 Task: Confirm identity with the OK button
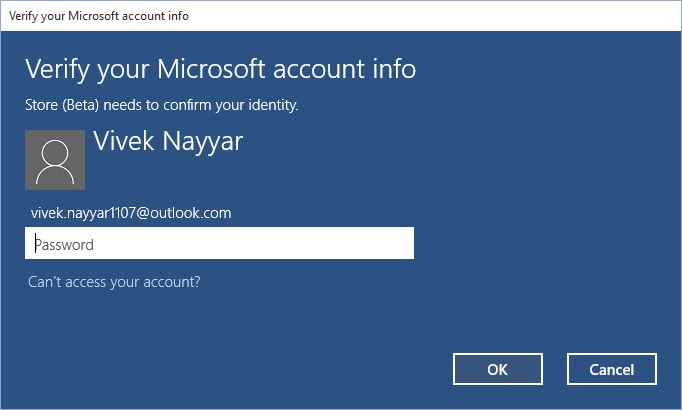coord(497,369)
